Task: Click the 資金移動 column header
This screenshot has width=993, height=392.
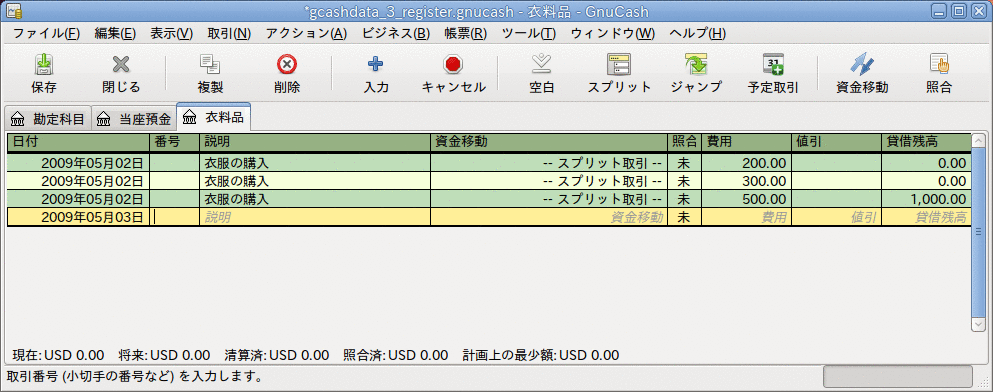Action: [x=548, y=142]
